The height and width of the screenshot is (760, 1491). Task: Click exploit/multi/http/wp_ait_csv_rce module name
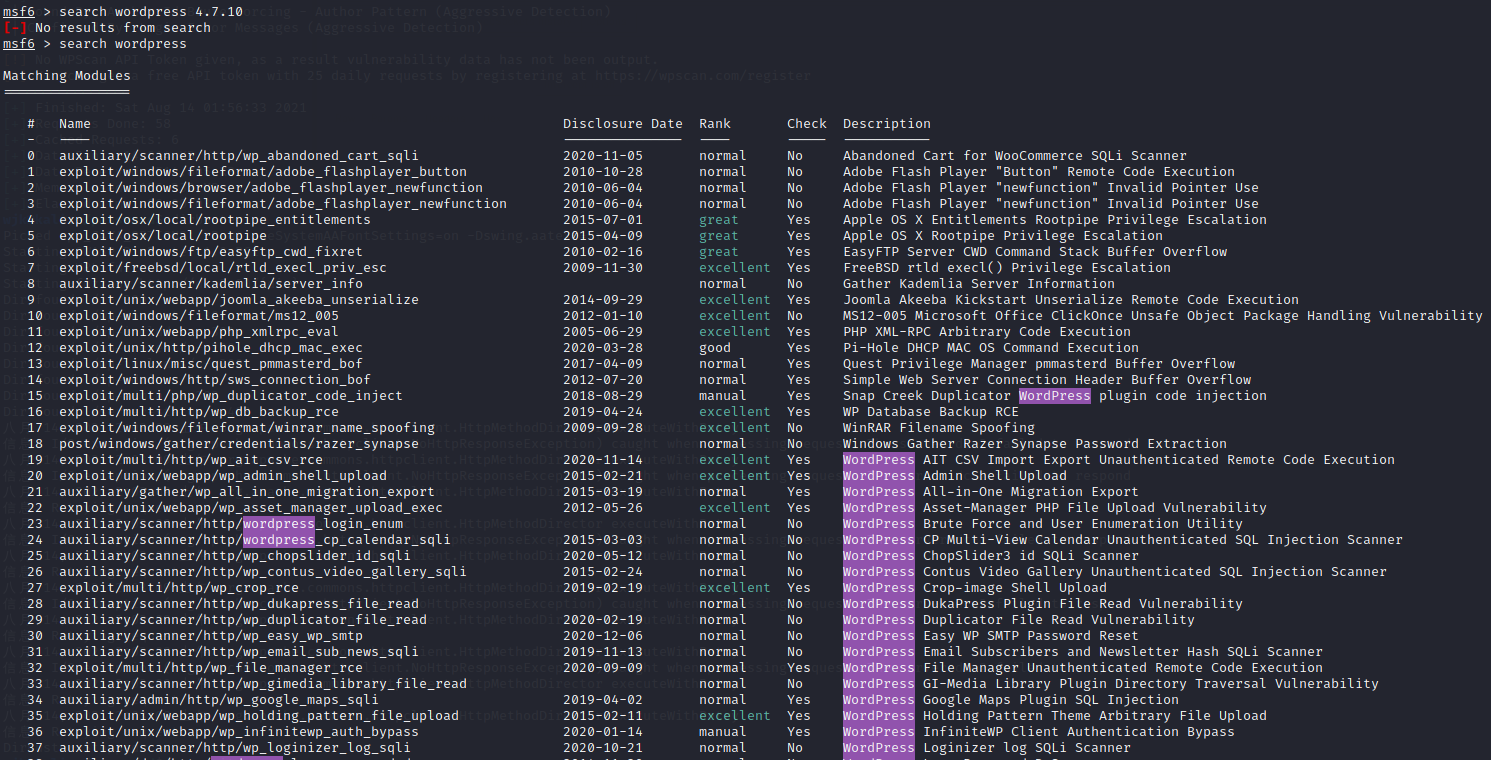pyautogui.click(x=191, y=460)
